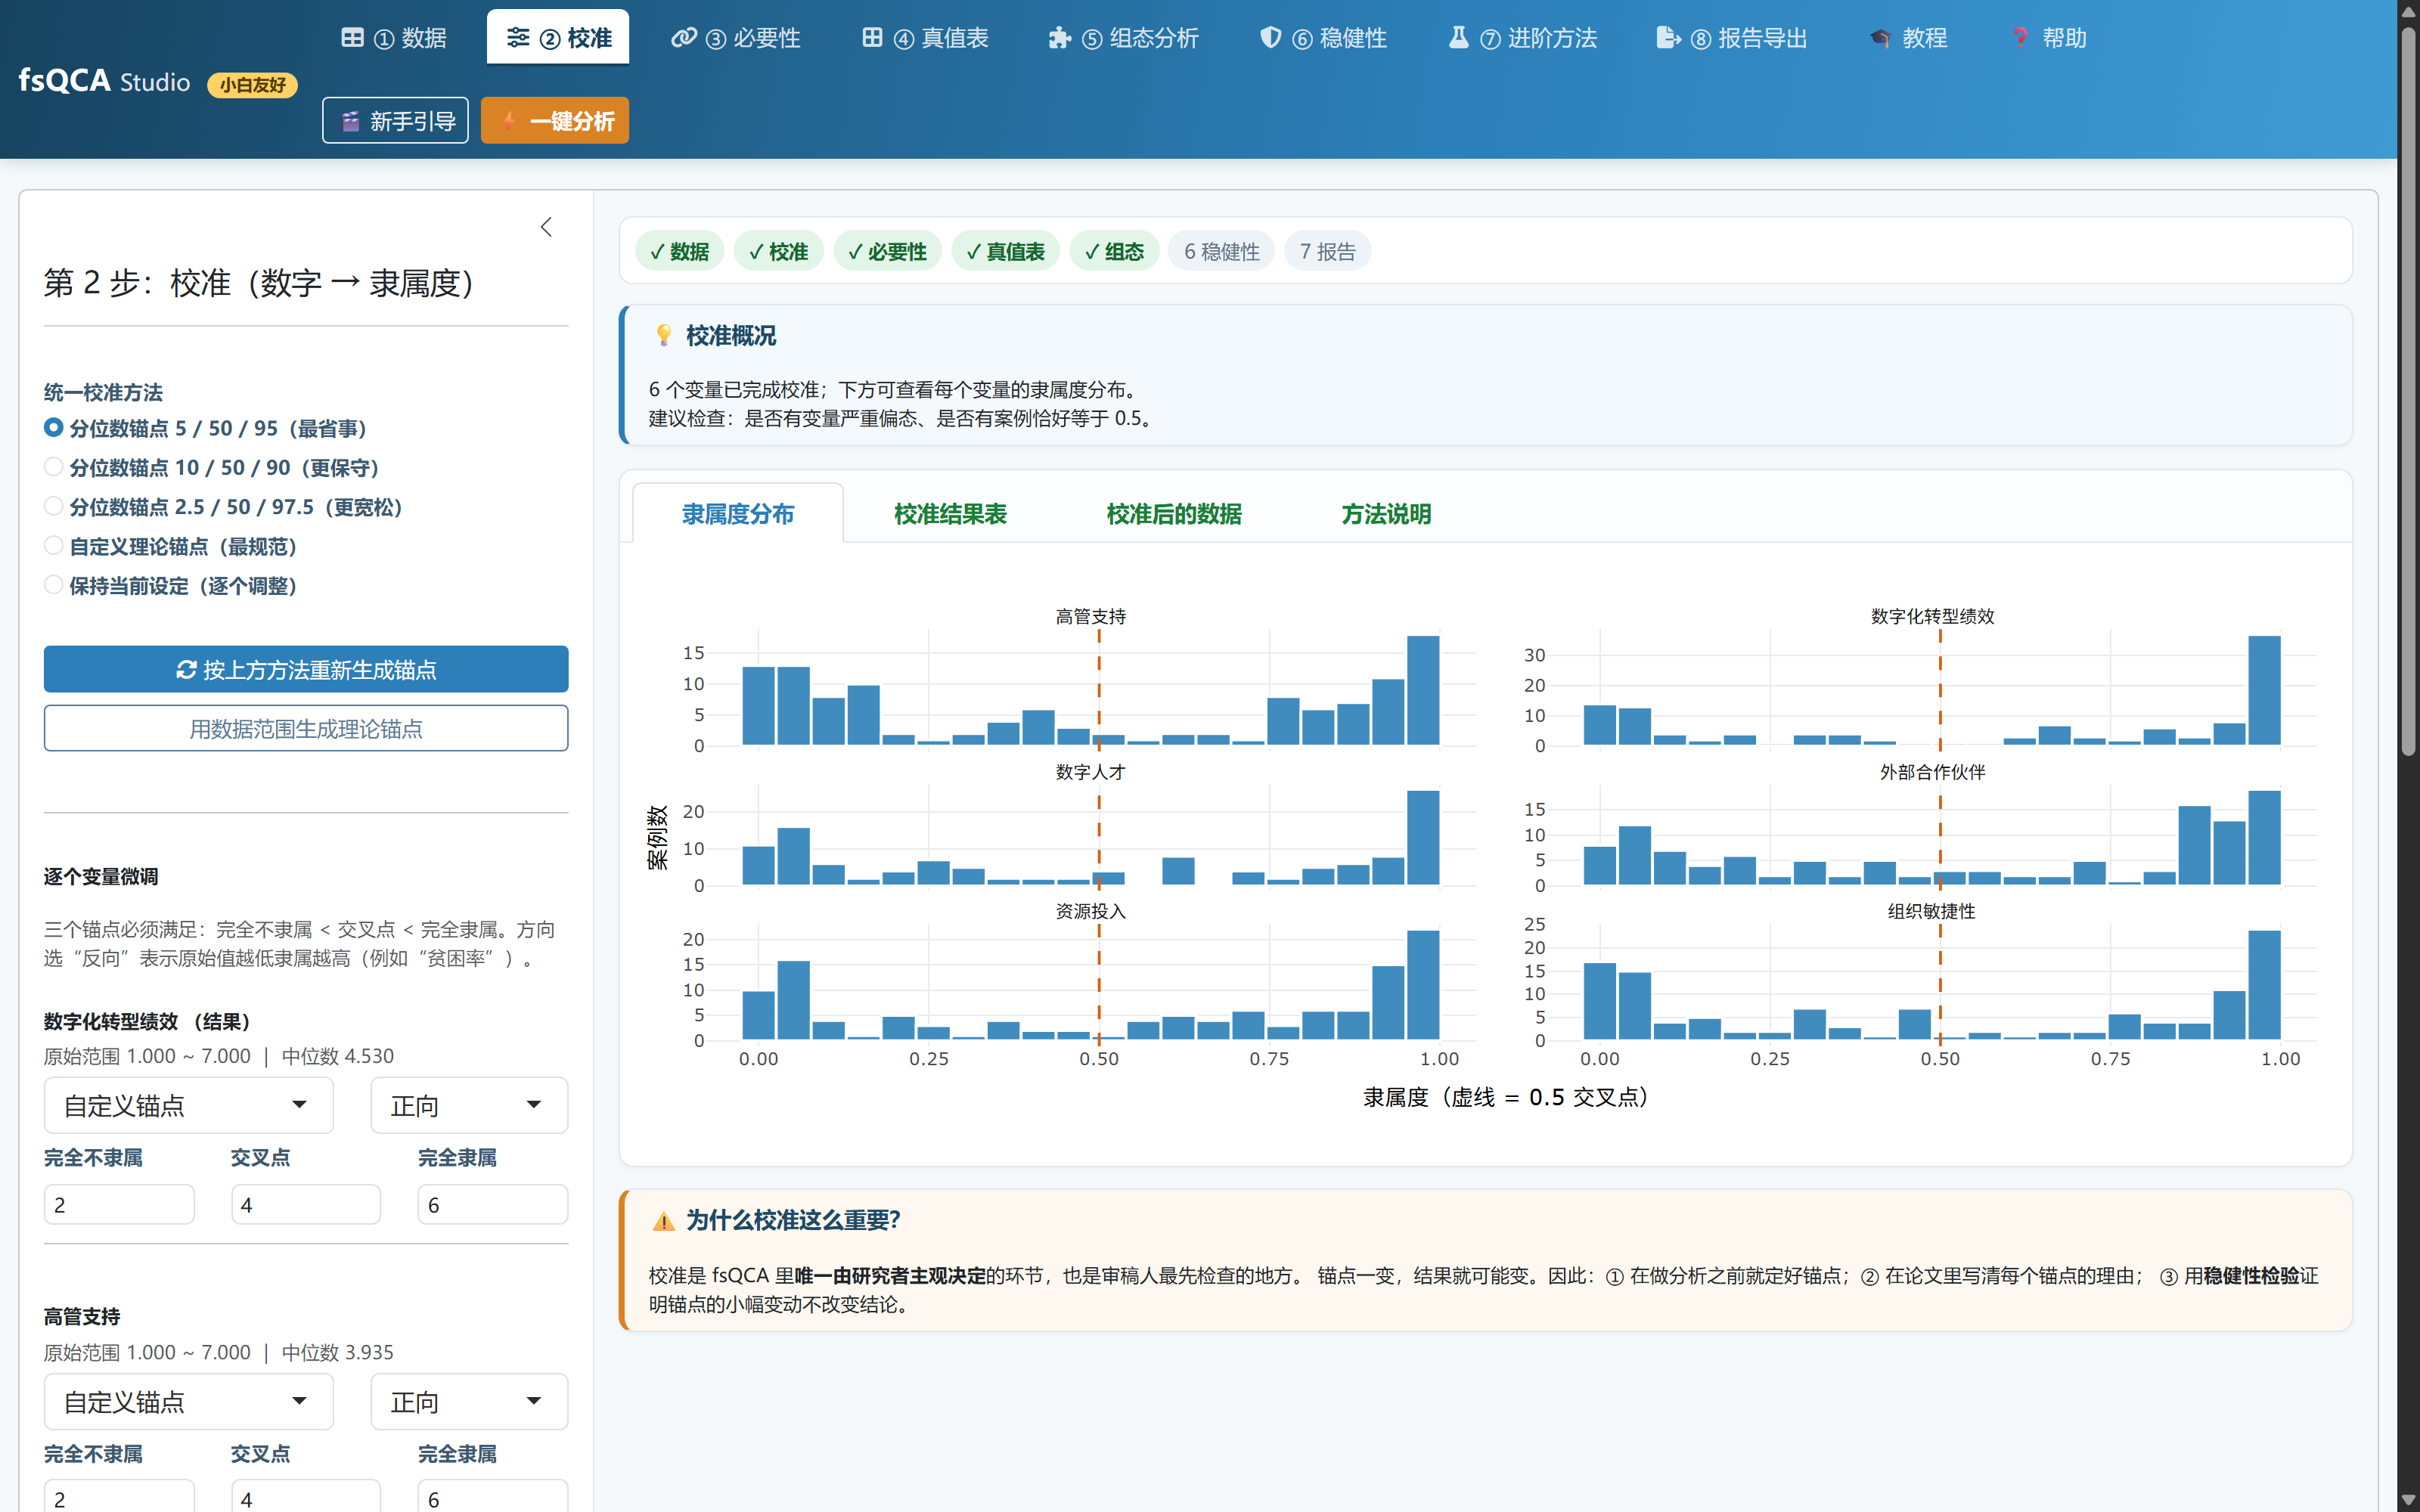Screen dimensions: 2420x1512
Task: Select 保持当前设定 radio option
Action: (54, 585)
